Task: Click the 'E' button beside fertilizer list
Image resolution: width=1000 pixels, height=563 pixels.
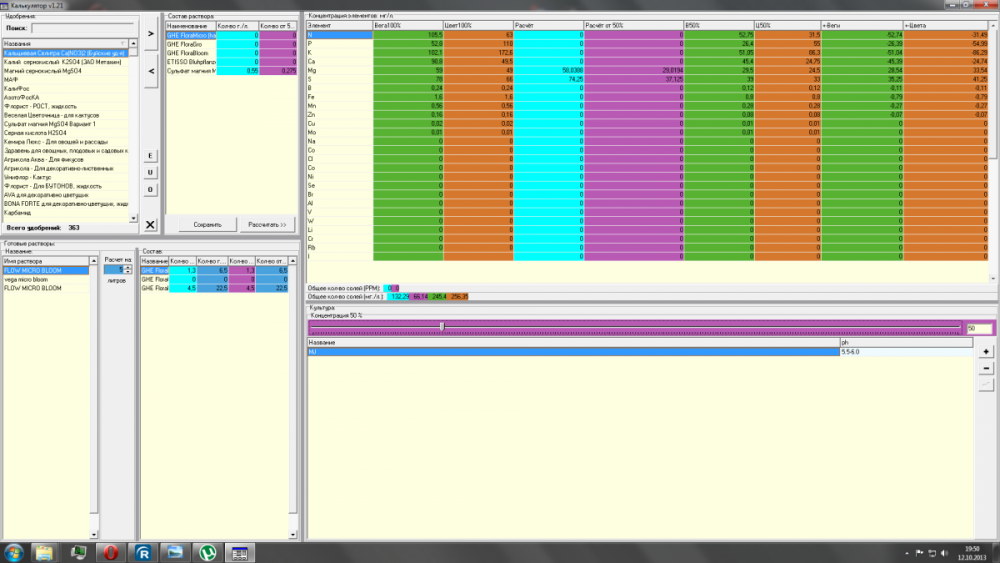Action: (151, 156)
